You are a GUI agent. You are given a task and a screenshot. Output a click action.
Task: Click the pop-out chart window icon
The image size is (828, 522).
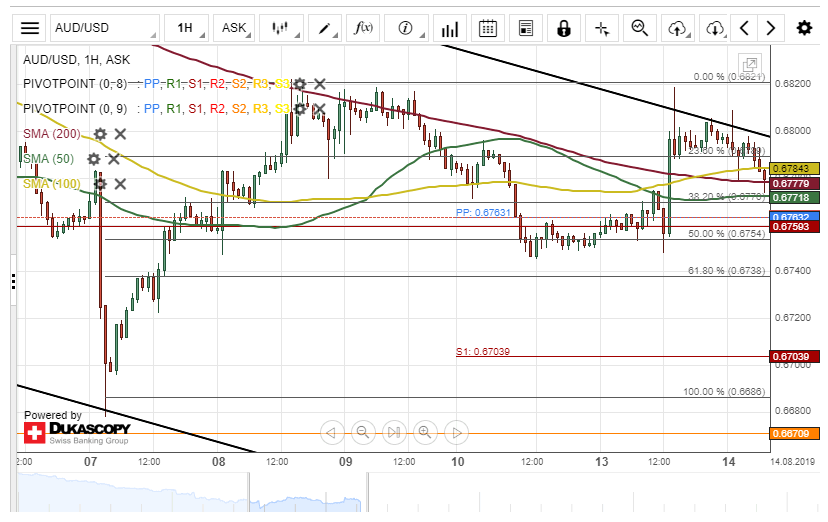point(749,64)
